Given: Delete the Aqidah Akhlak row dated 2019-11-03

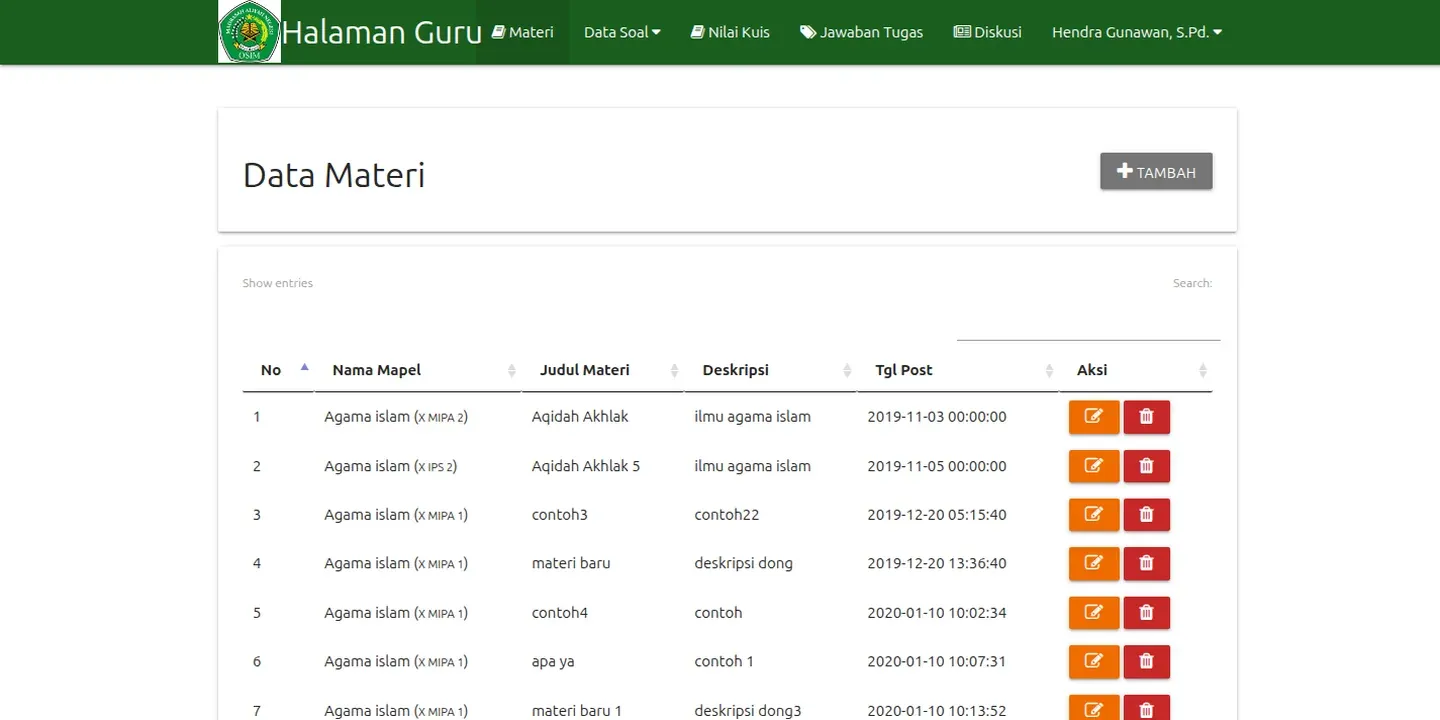Looking at the screenshot, I should coord(1147,417).
